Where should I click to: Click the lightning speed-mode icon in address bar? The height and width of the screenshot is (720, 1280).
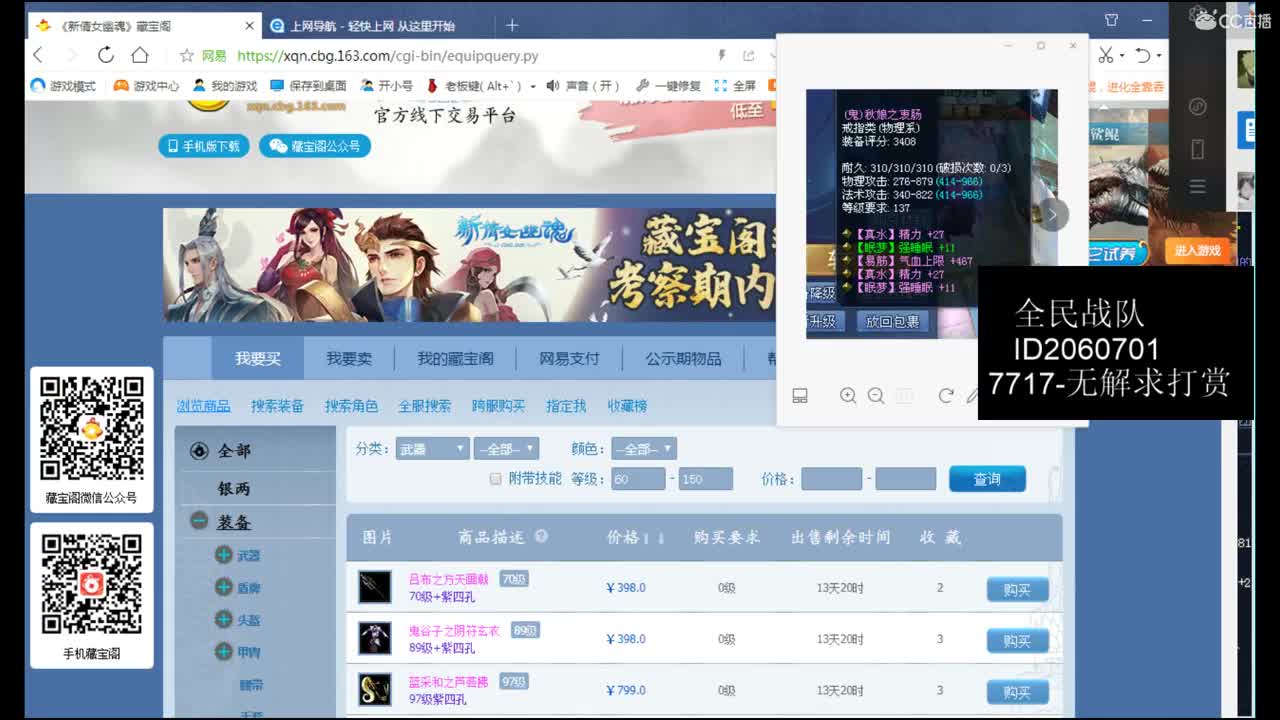point(722,55)
